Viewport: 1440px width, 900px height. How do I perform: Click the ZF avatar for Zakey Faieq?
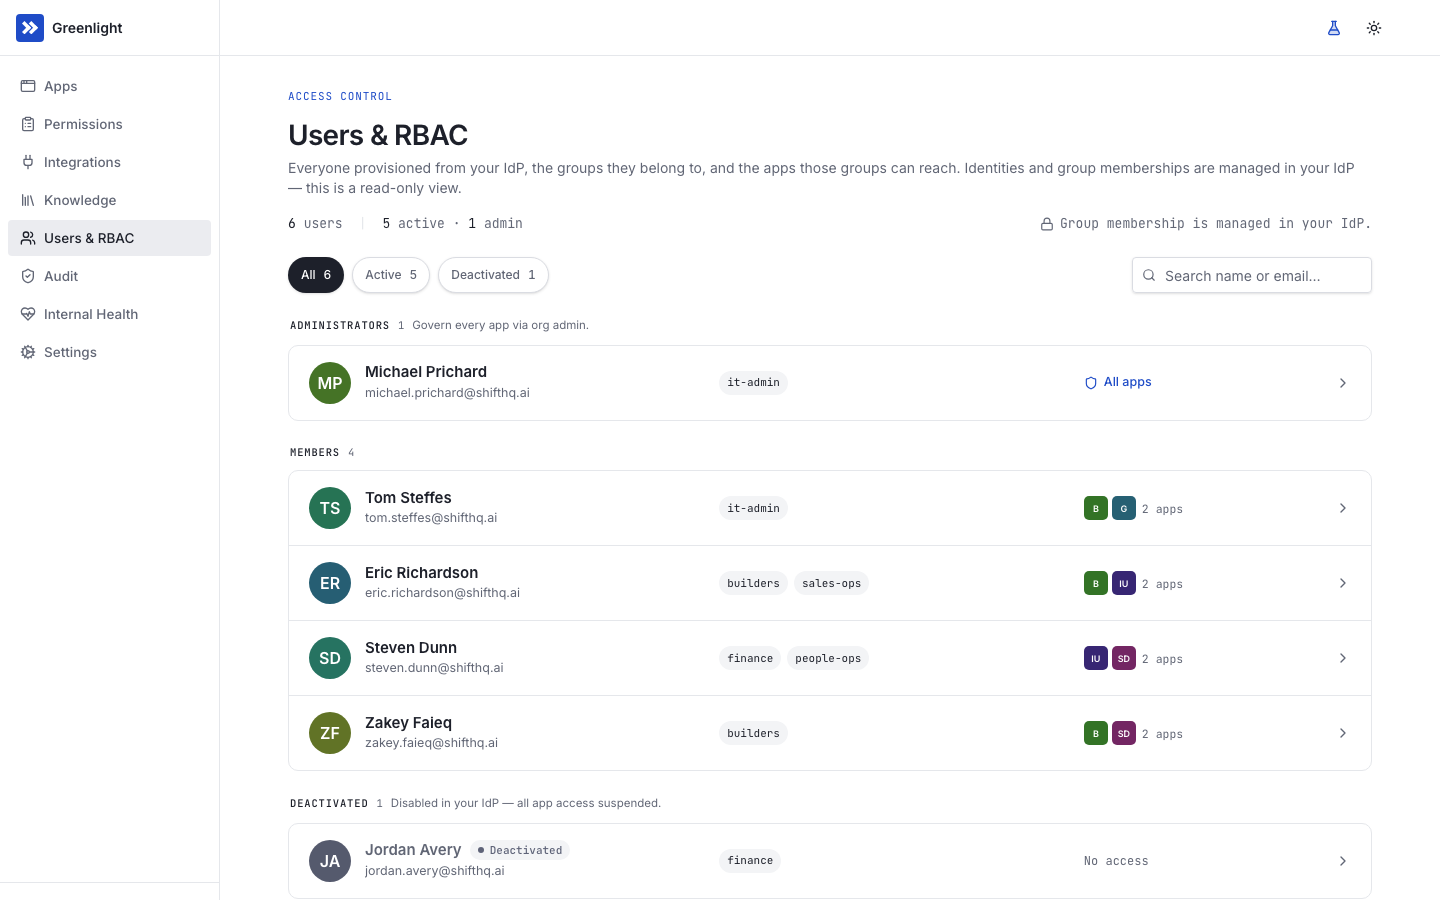pyautogui.click(x=330, y=733)
